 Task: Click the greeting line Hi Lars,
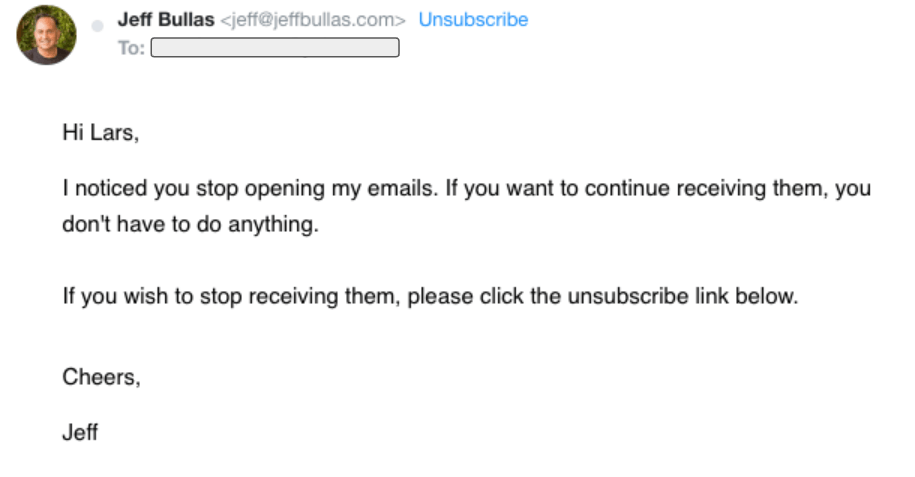point(100,133)
